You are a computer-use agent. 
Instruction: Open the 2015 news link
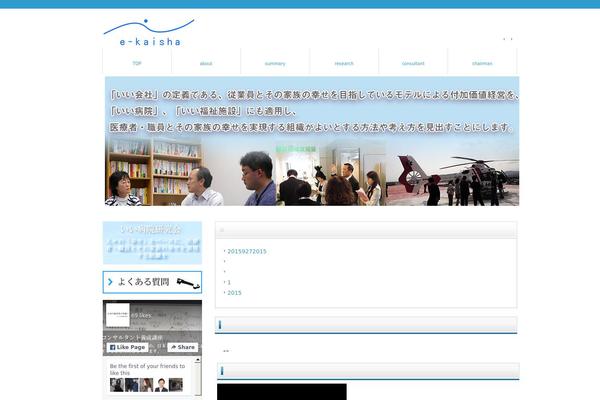pos(234,293)
